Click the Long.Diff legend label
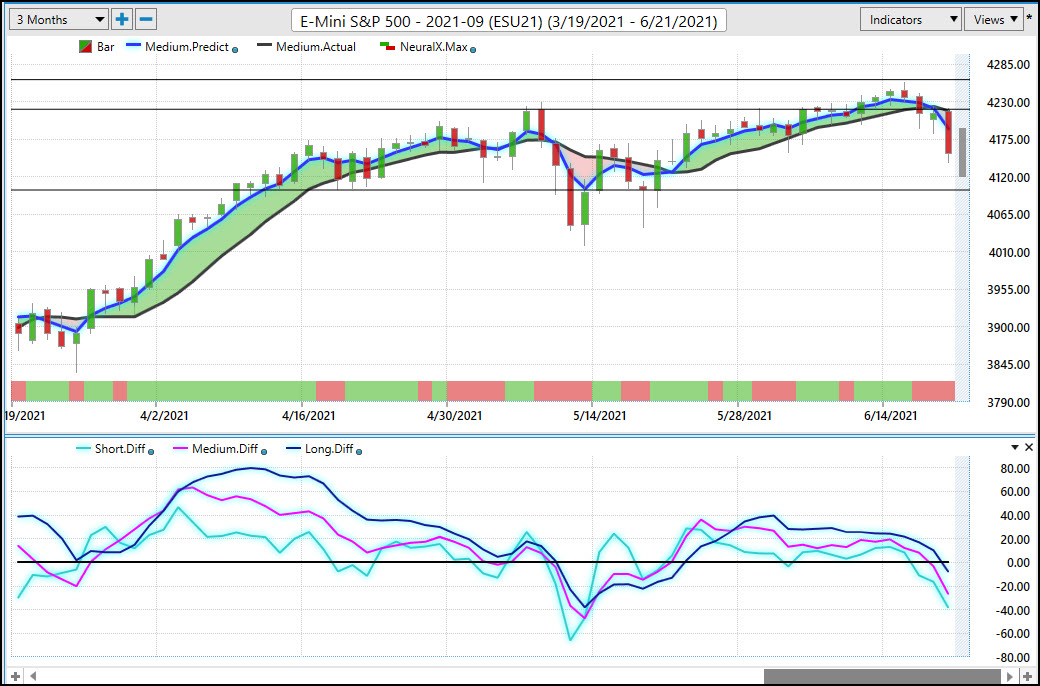This screenshot has height=686, width=1040. [x=329, y=449]
